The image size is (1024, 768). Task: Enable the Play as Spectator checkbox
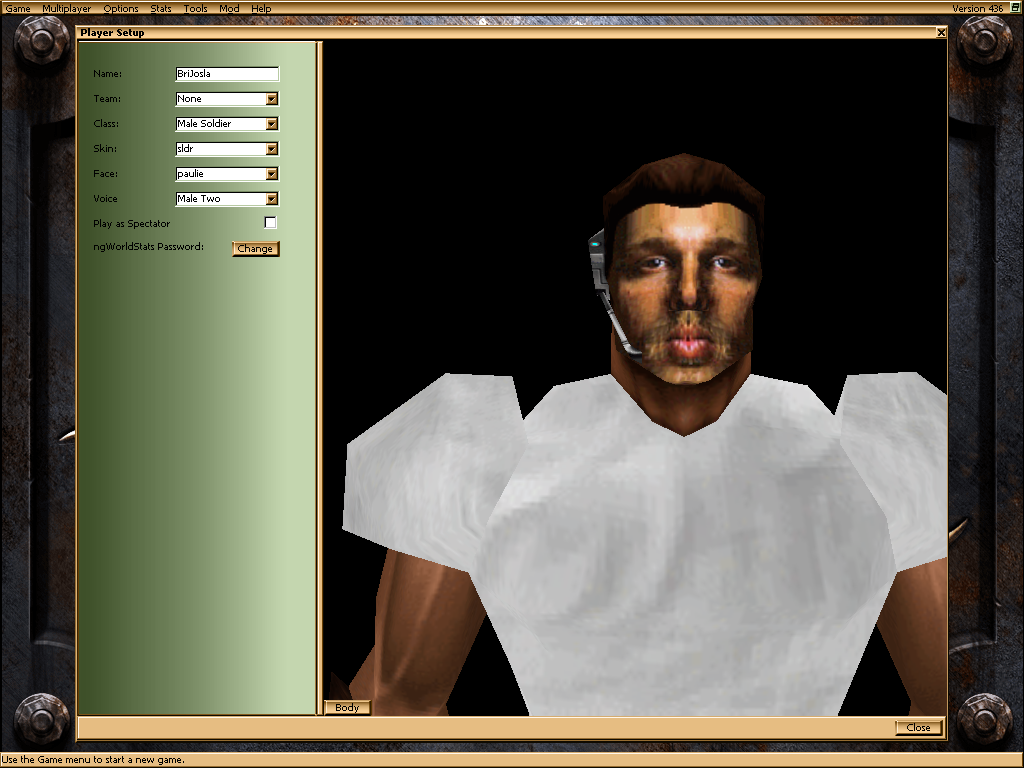pos(270,223)
